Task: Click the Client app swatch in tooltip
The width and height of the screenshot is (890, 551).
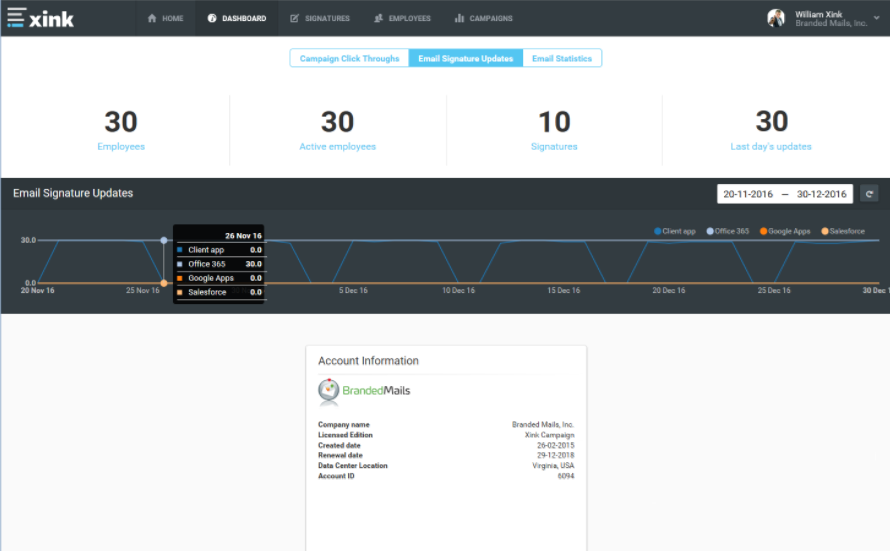Action: pyautogui.click(x=180, y=250)
